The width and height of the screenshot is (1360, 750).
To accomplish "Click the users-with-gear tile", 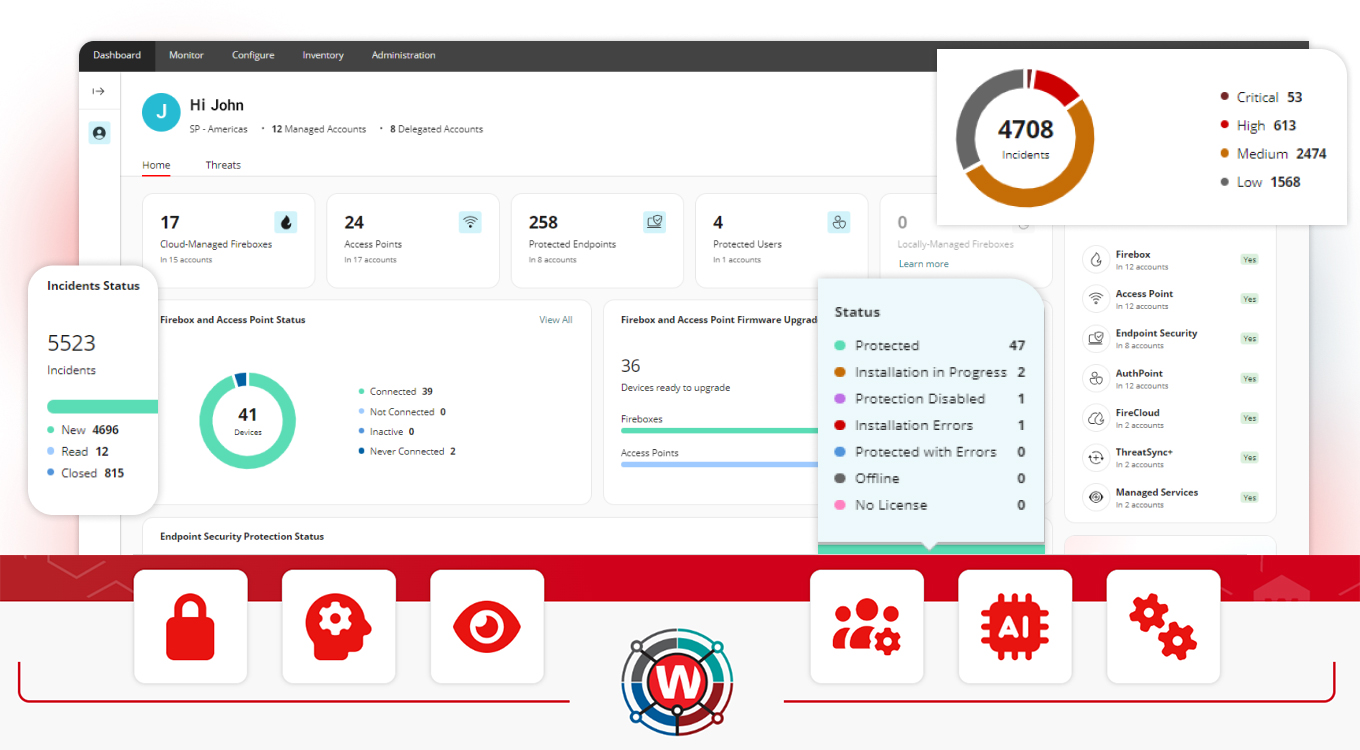I will point(867,627).
